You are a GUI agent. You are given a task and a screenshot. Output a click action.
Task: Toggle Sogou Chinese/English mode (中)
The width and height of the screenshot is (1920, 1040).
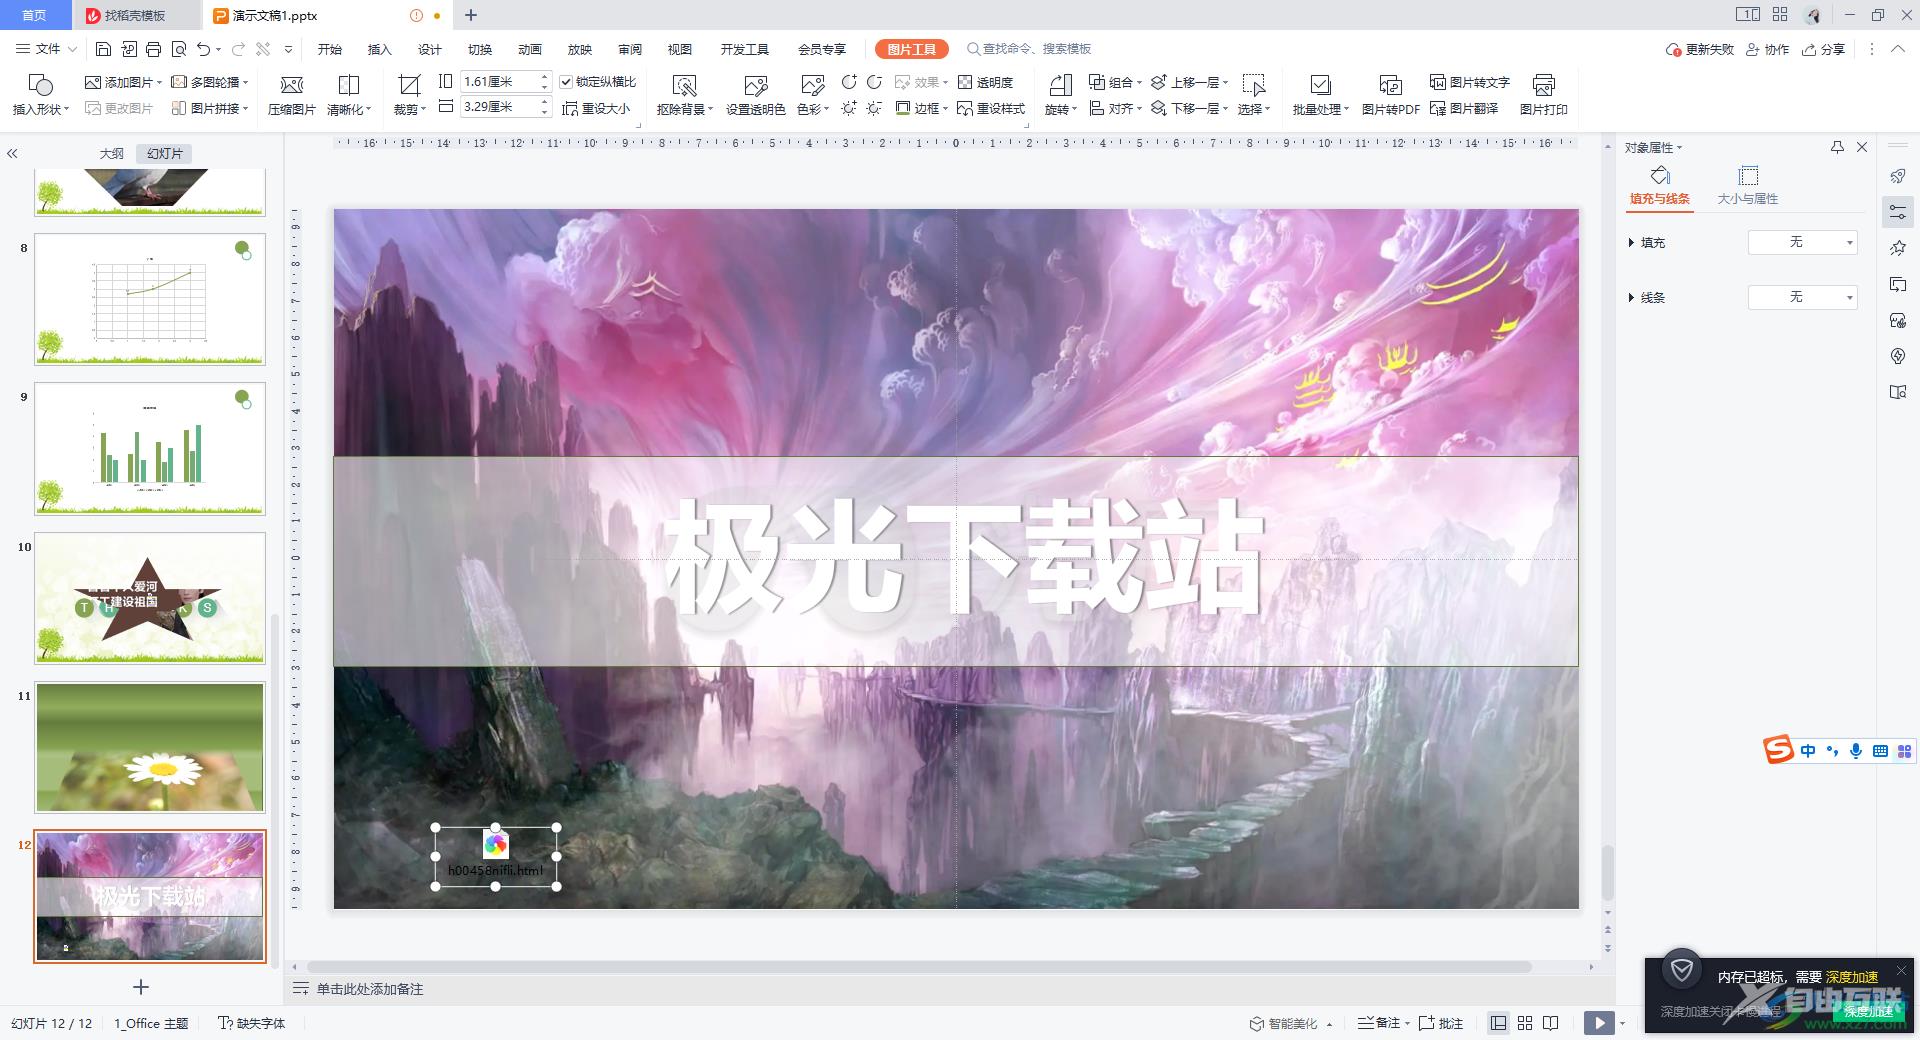click(x=1808, y=751)
